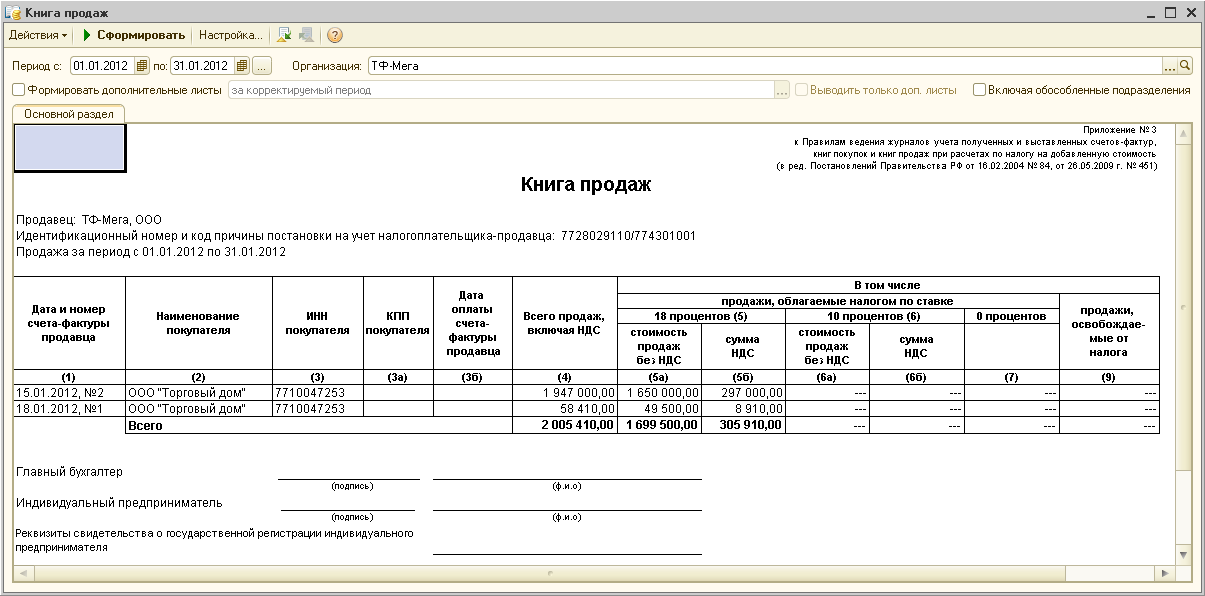Click header Всего продаж, включая НДС
This screenshot has height=596, width=1205.
pos(565,323)
